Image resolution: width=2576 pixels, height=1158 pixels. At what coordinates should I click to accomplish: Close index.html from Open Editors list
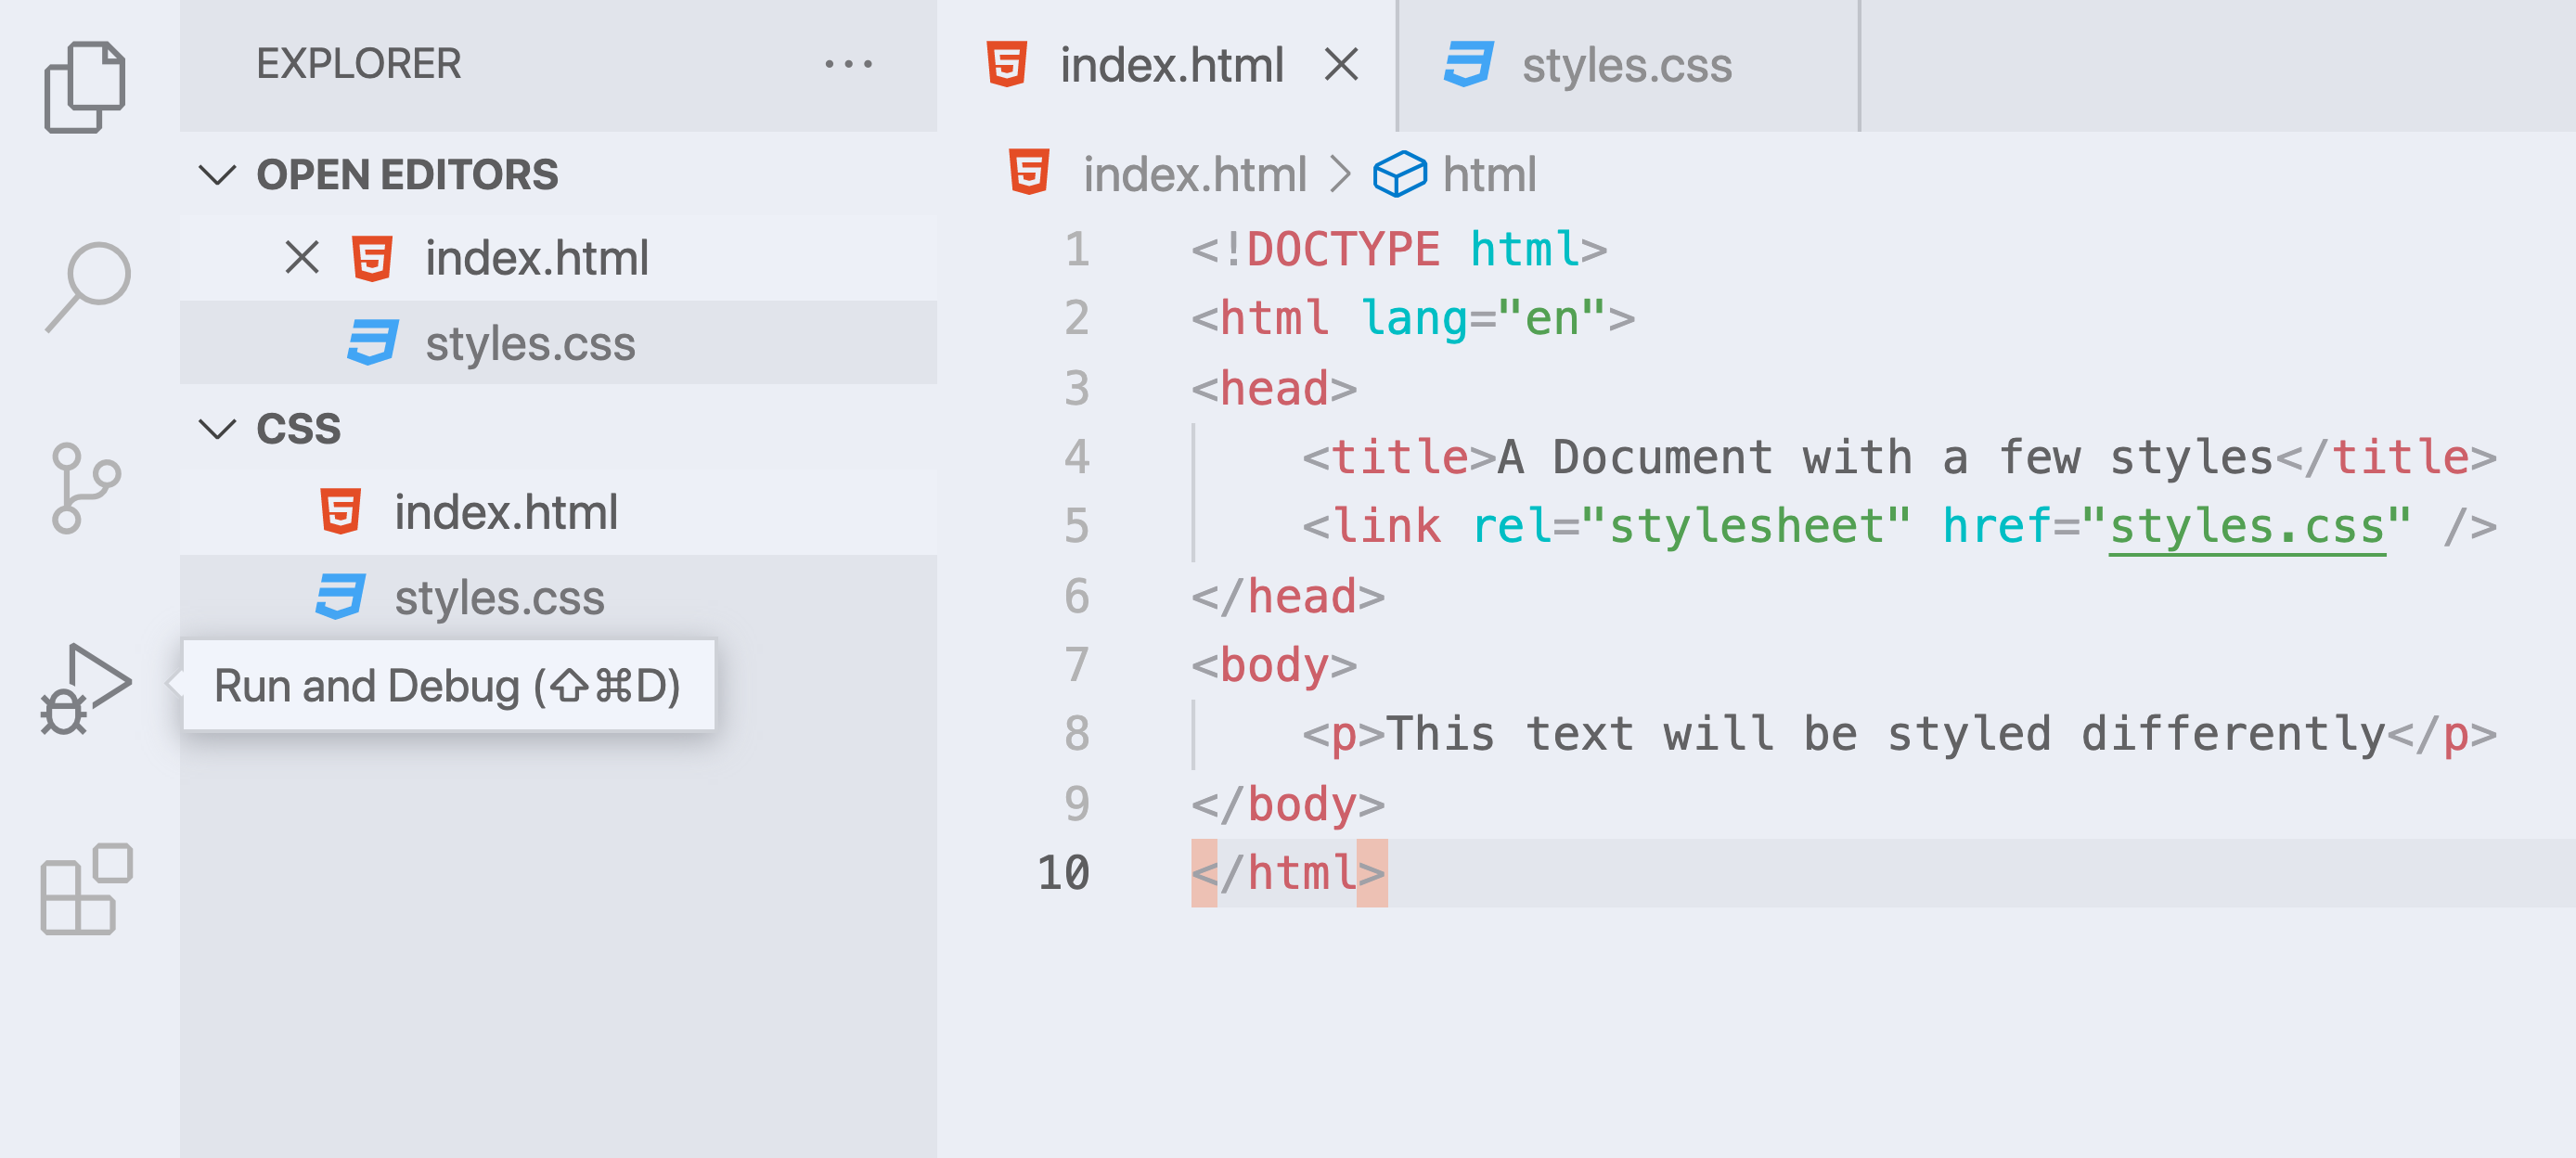(301, 257)
